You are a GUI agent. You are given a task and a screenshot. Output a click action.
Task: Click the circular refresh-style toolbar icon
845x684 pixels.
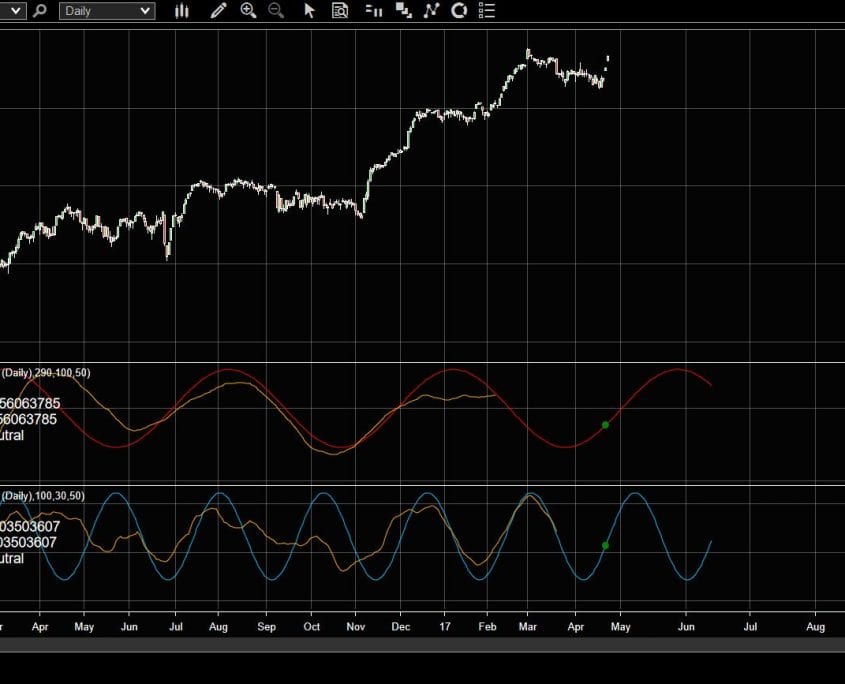(459, 11)
